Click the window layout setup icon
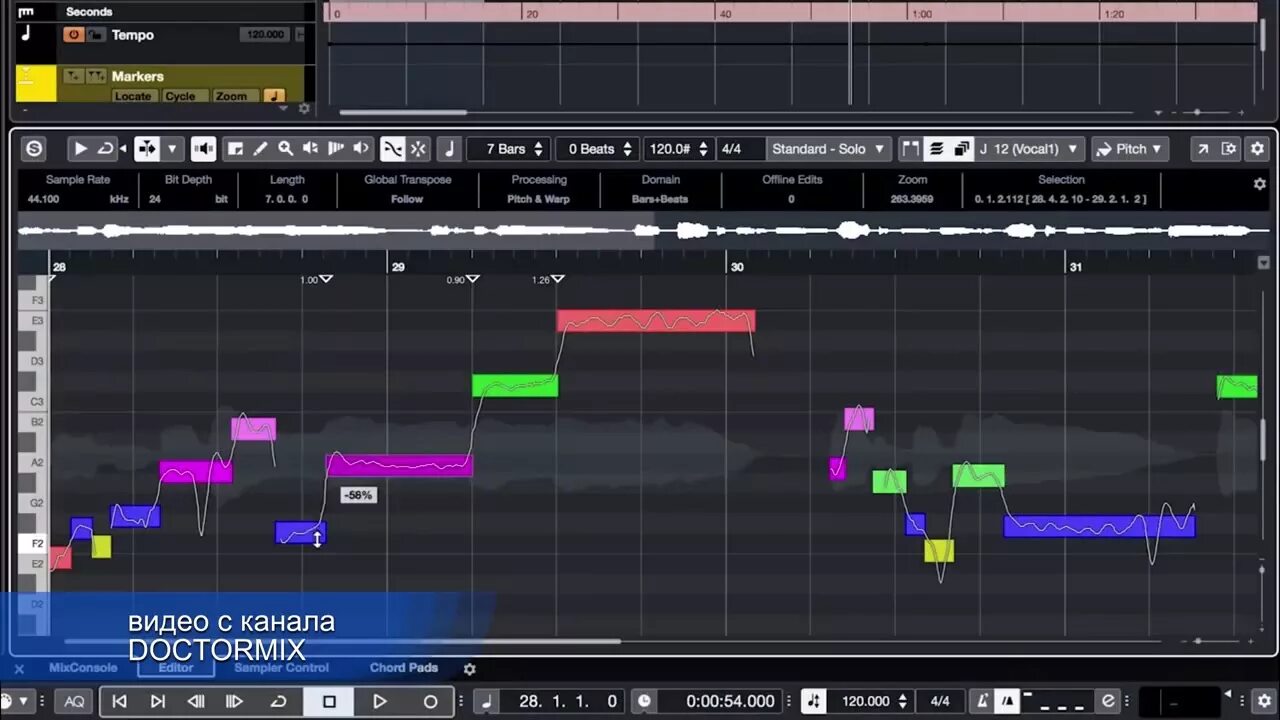The image size is (1280, 720). point(1229,149)
